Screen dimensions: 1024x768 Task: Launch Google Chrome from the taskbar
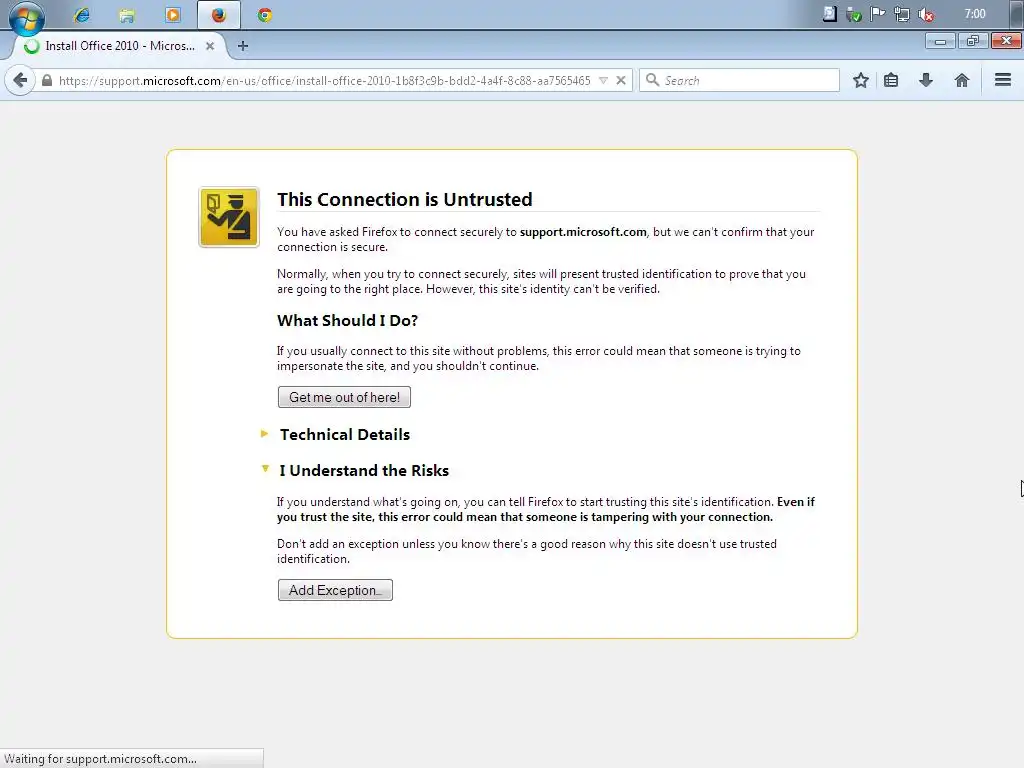(264, 15)
